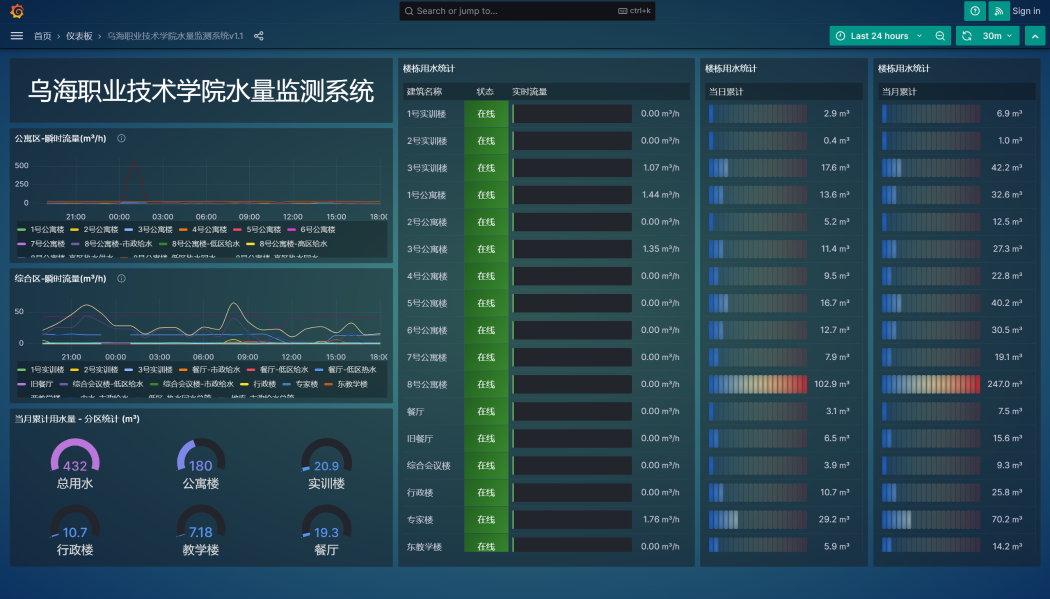Click the Grafana logo icon

(x=17, y=11)
